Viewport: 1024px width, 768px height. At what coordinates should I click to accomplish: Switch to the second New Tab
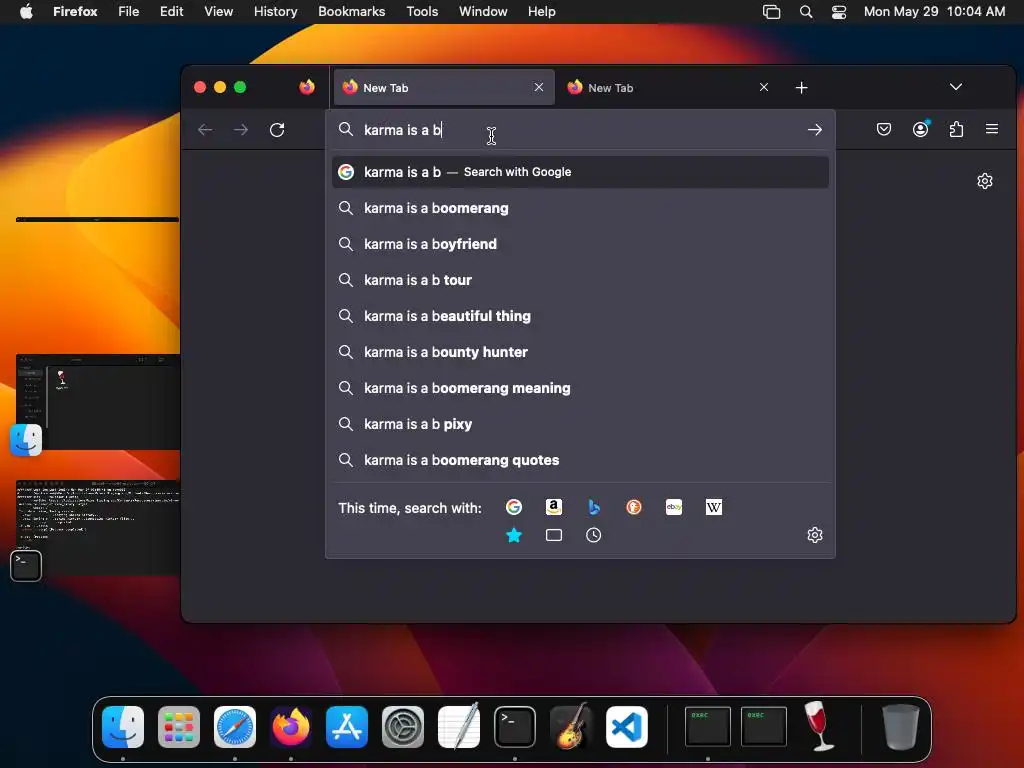[x=667, y=88]
